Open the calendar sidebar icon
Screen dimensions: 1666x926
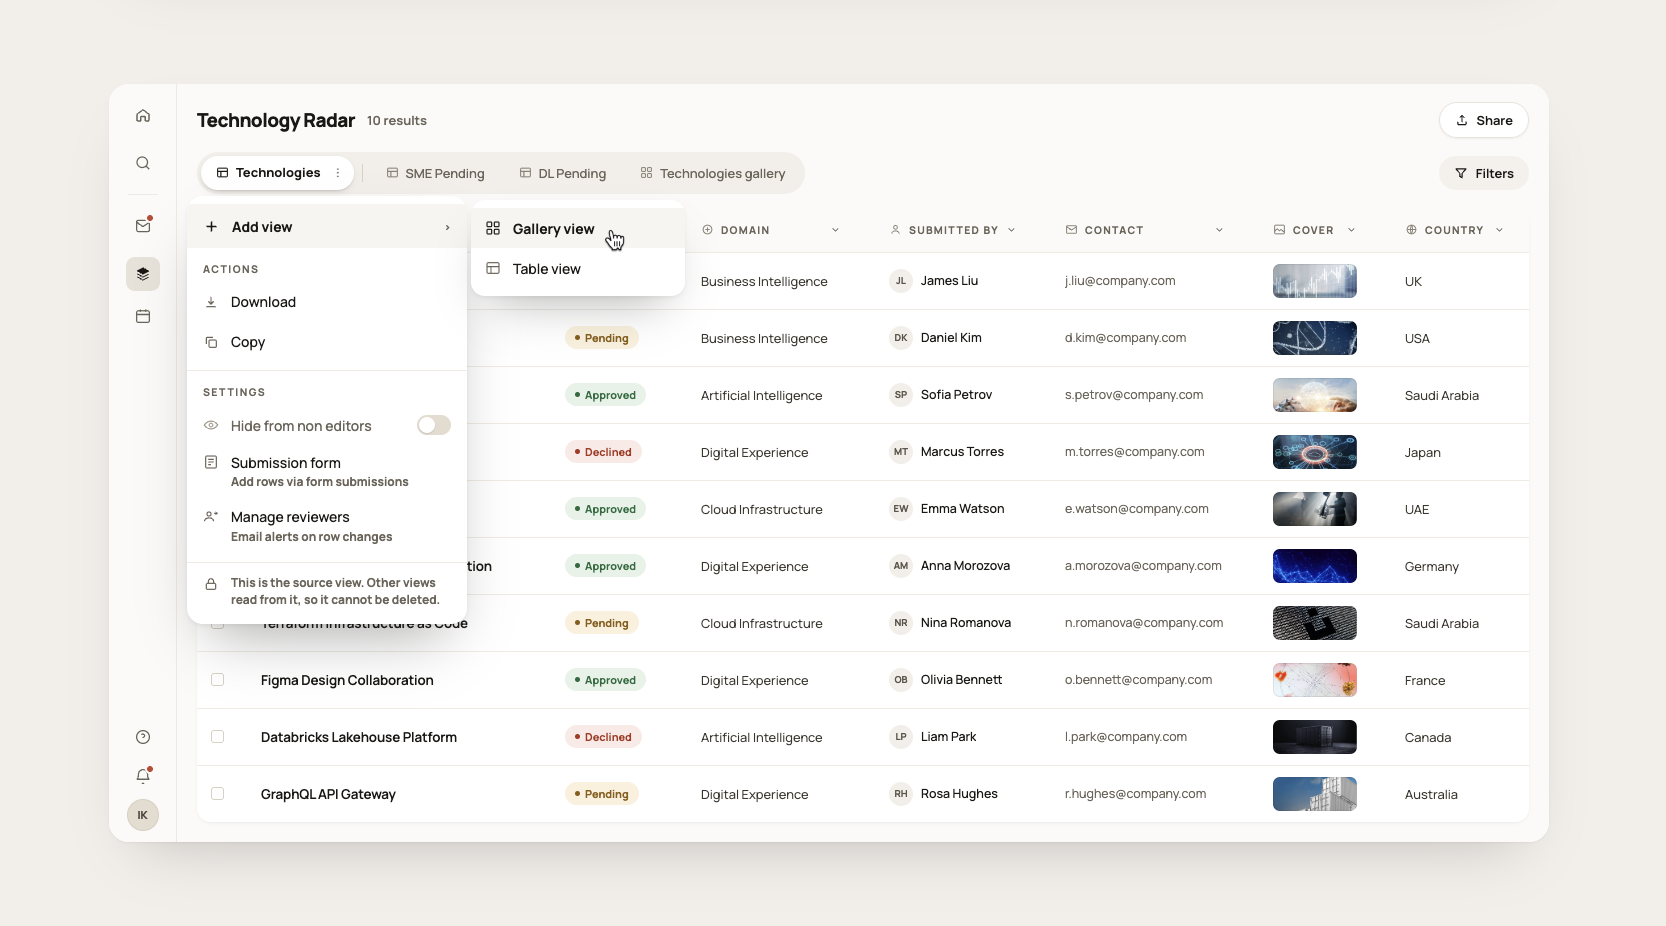point(143,316)
